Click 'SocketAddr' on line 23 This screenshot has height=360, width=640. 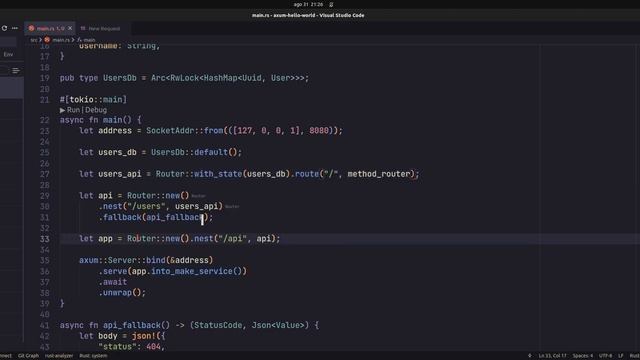(x=170, y=131)
